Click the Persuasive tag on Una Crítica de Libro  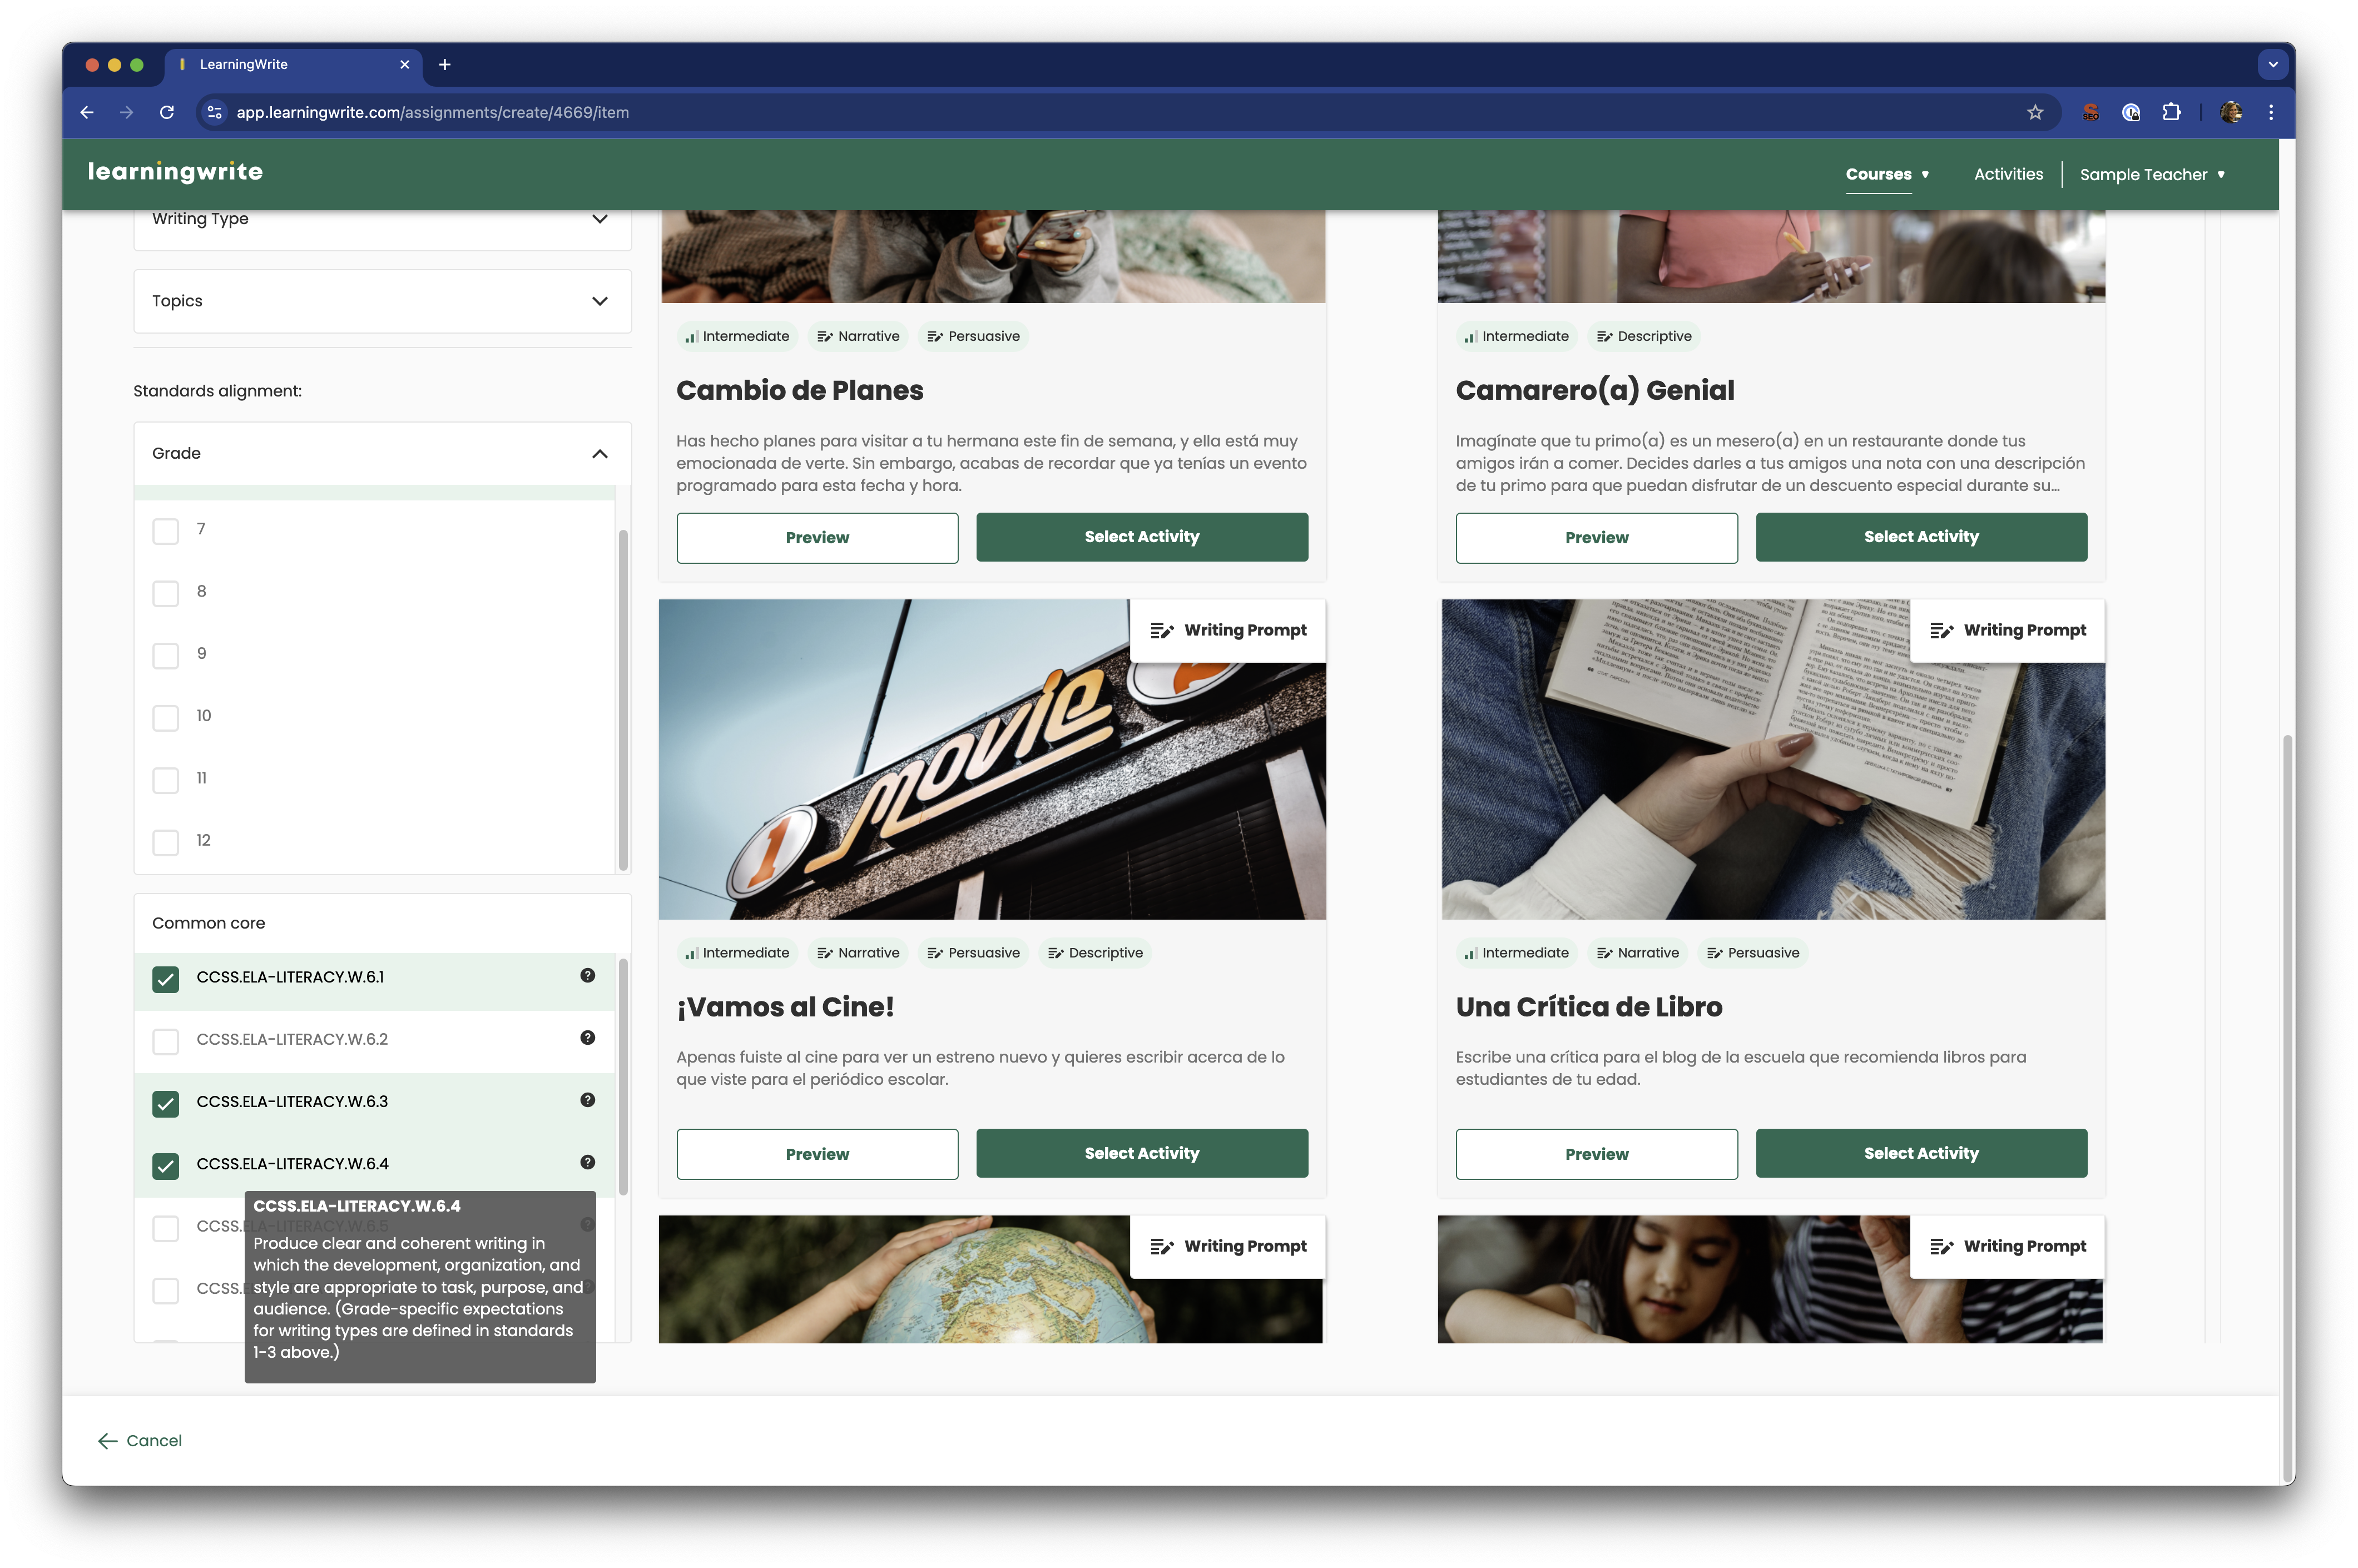pos(1752,952)
